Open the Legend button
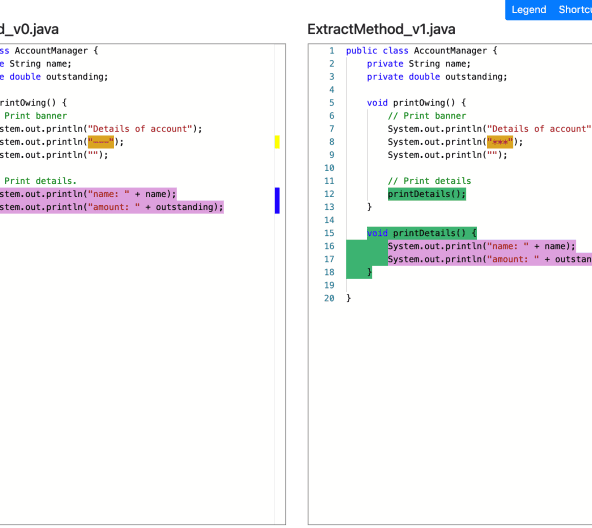This screenshot has width=592, height=528. pyautogui.click(x=528, y=9)
